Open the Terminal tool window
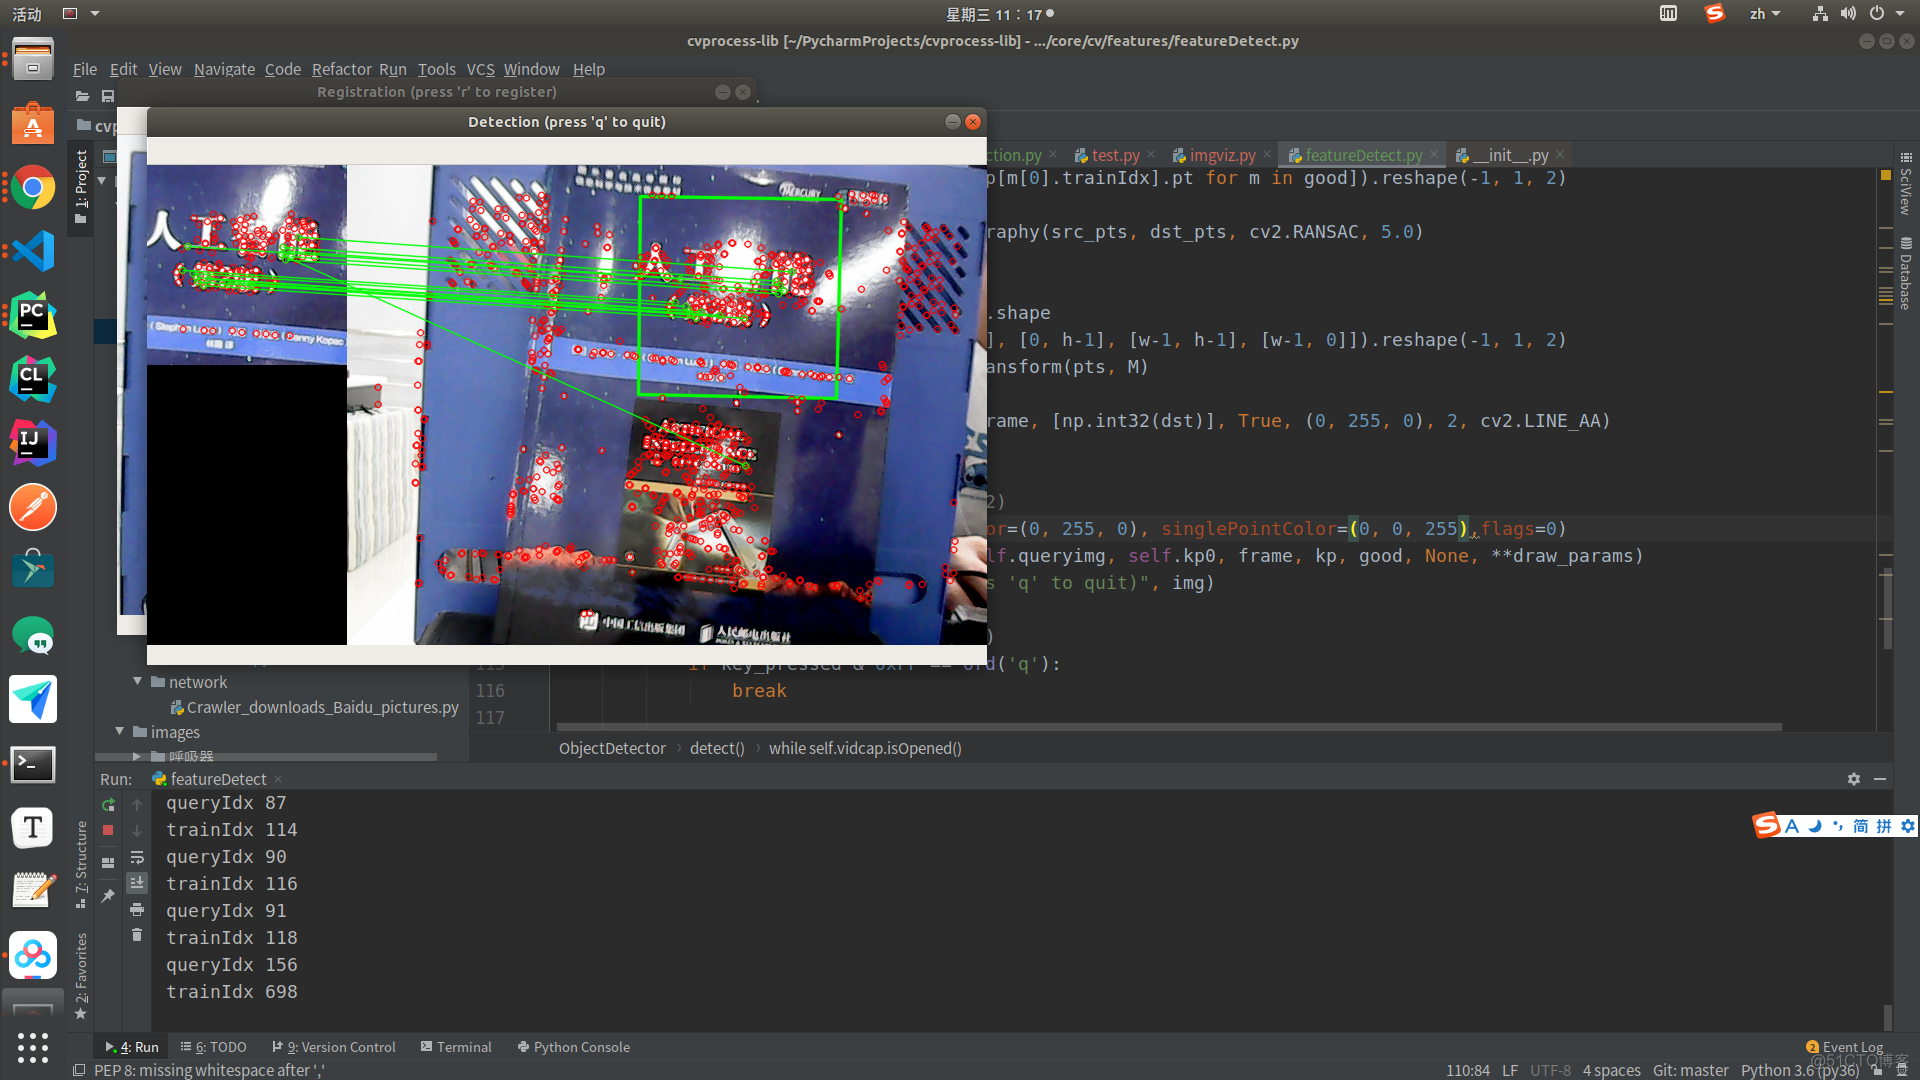The image size is (1920, 1080). click(456, 1047)
